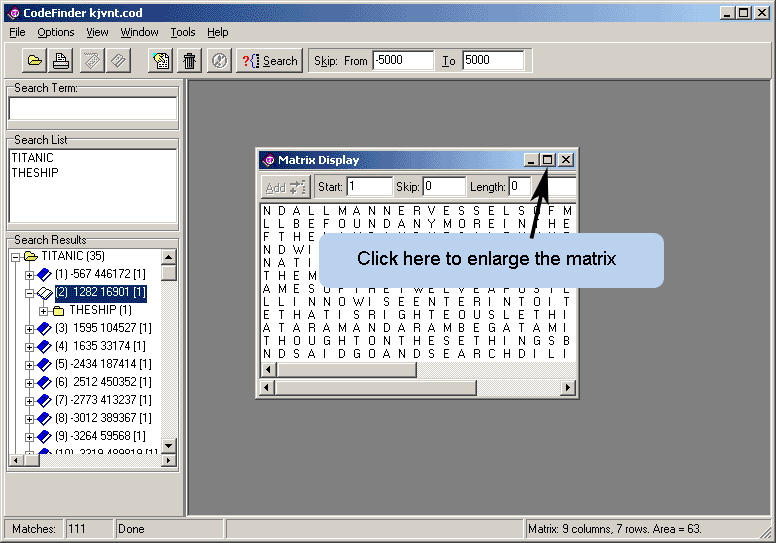This screenshot has width=776, height=543.
Task: Click the disabled stop toolbar icon
Action: point(219,61)
